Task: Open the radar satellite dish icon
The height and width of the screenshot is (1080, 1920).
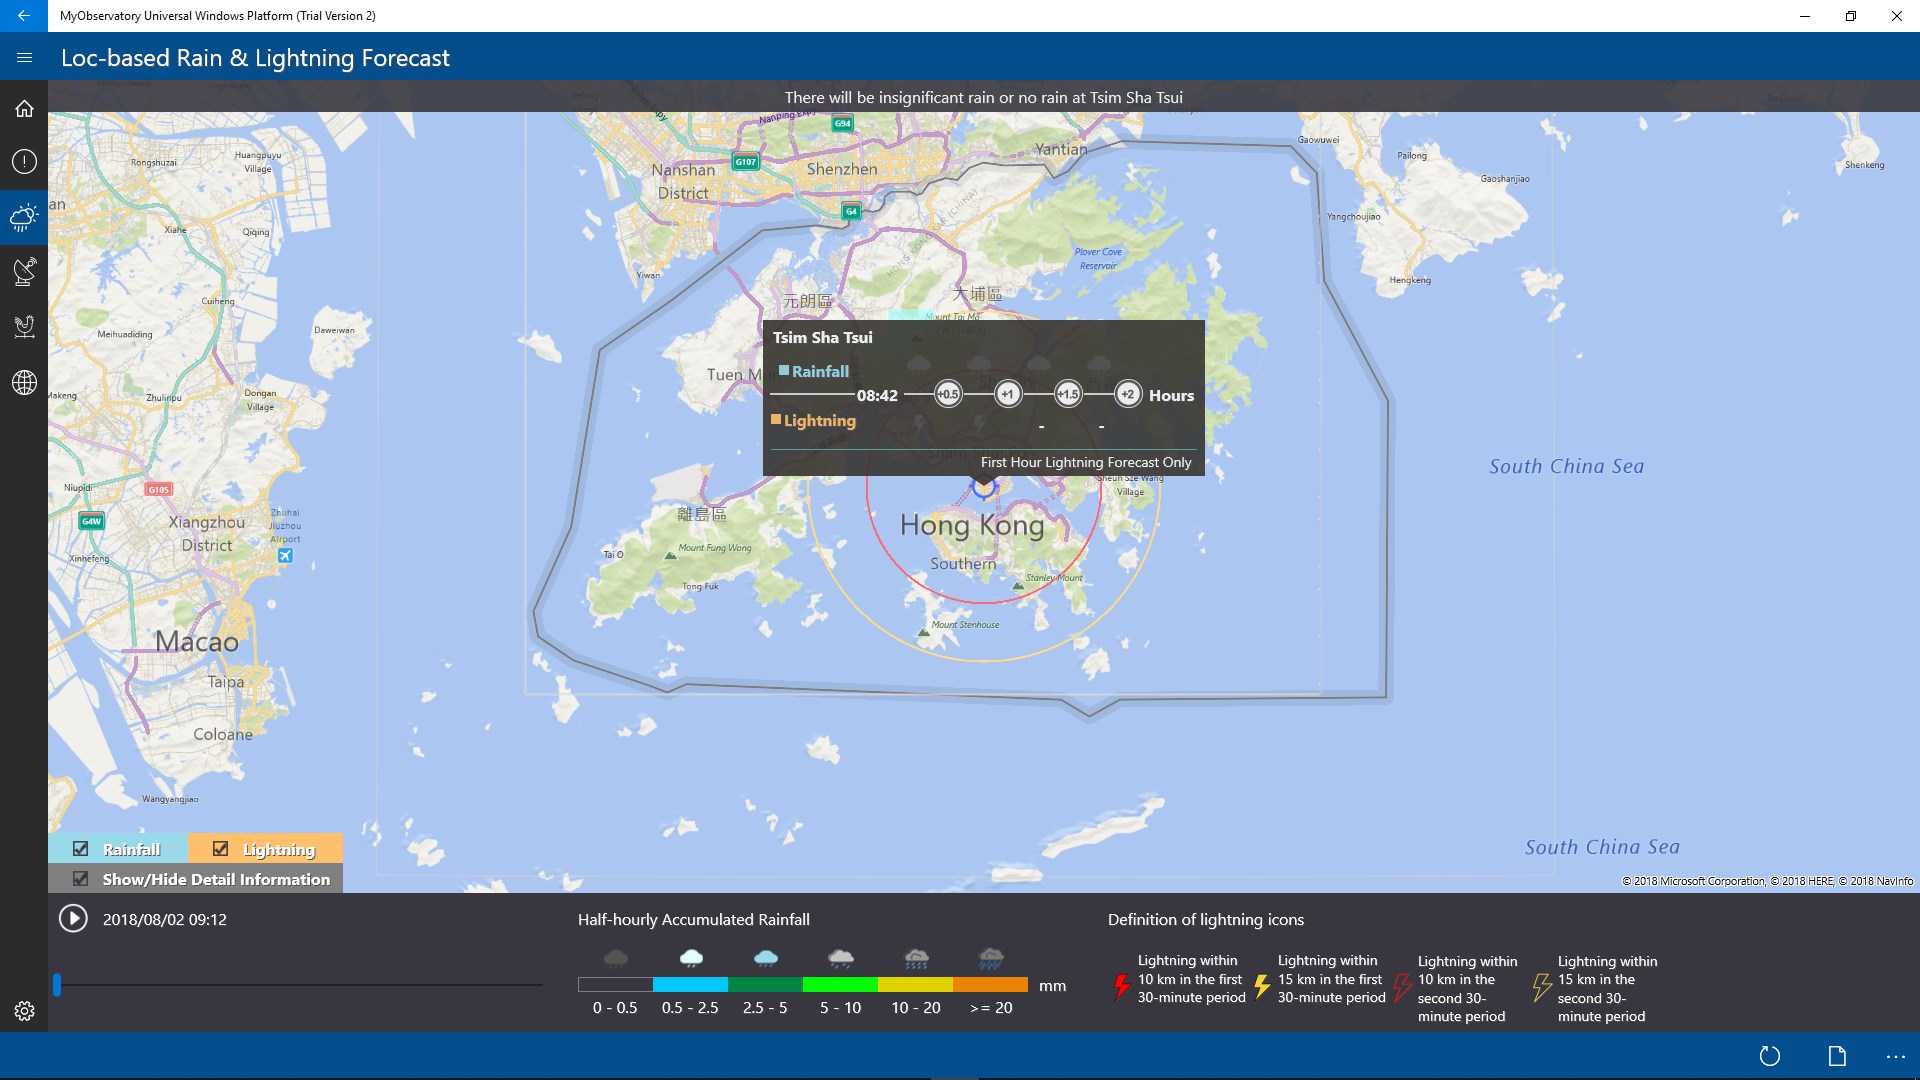Action: (x=24, y=271)
